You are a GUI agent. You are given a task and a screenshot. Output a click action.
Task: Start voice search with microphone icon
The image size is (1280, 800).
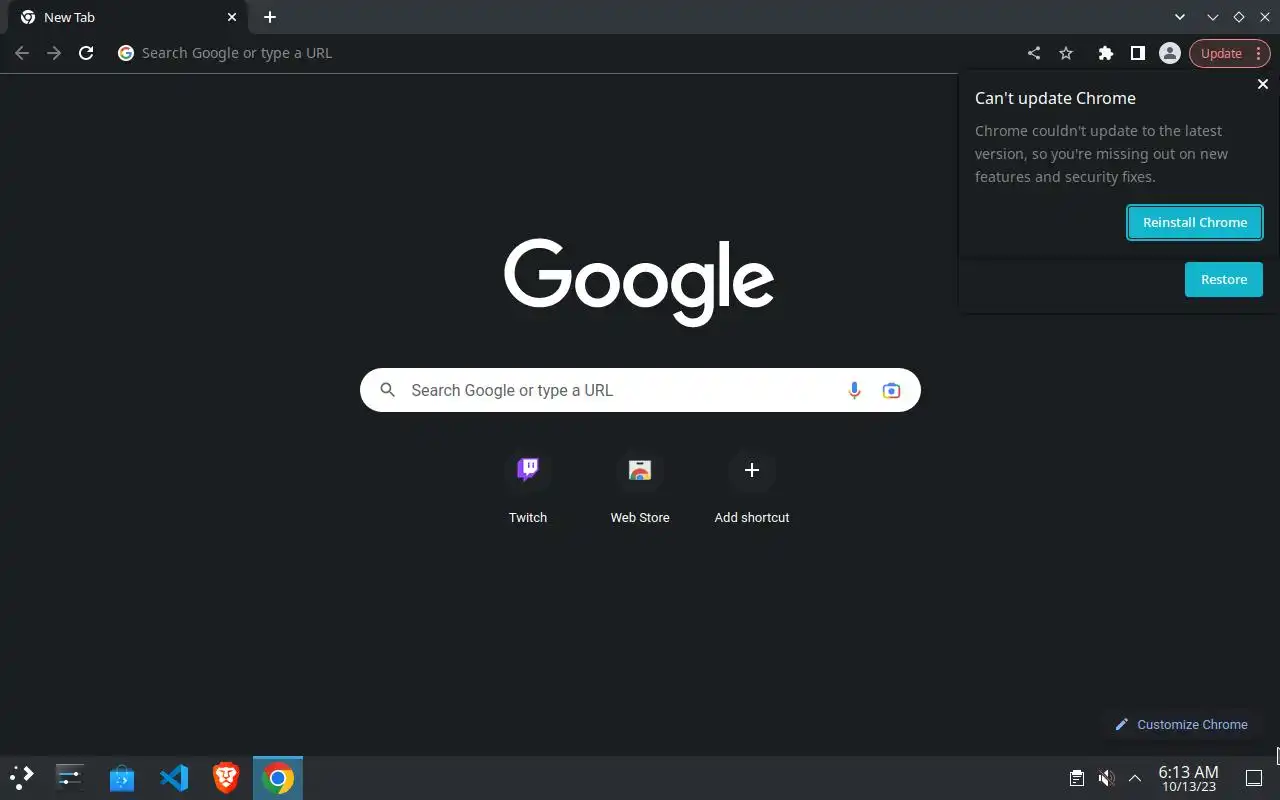point(854,390)
